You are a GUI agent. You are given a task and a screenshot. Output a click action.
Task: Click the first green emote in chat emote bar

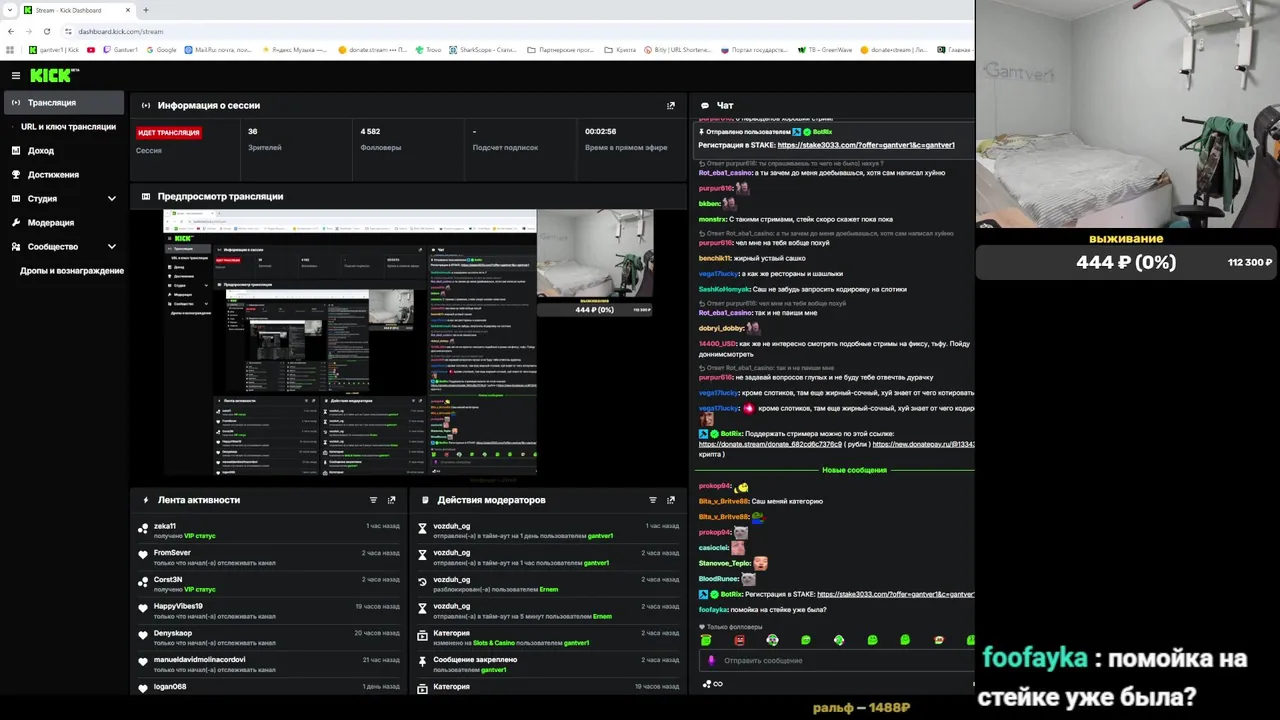tap(706, 640)
